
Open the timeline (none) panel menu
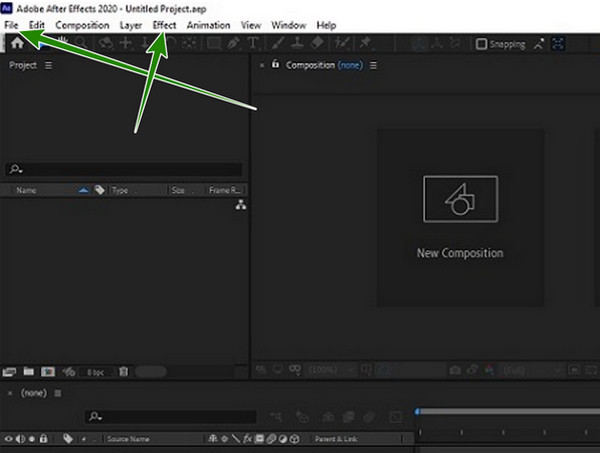pos(58,393)
